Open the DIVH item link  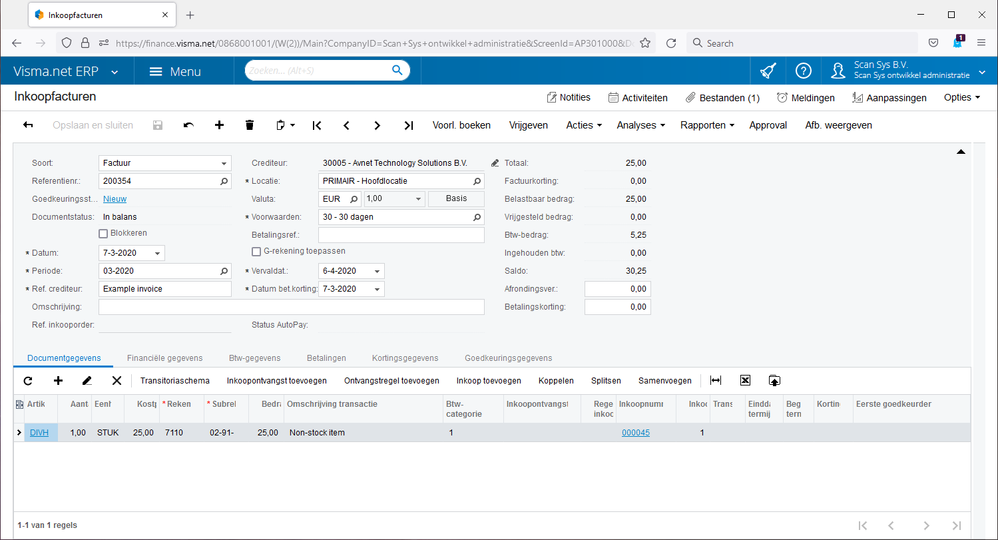pos(39,433)
